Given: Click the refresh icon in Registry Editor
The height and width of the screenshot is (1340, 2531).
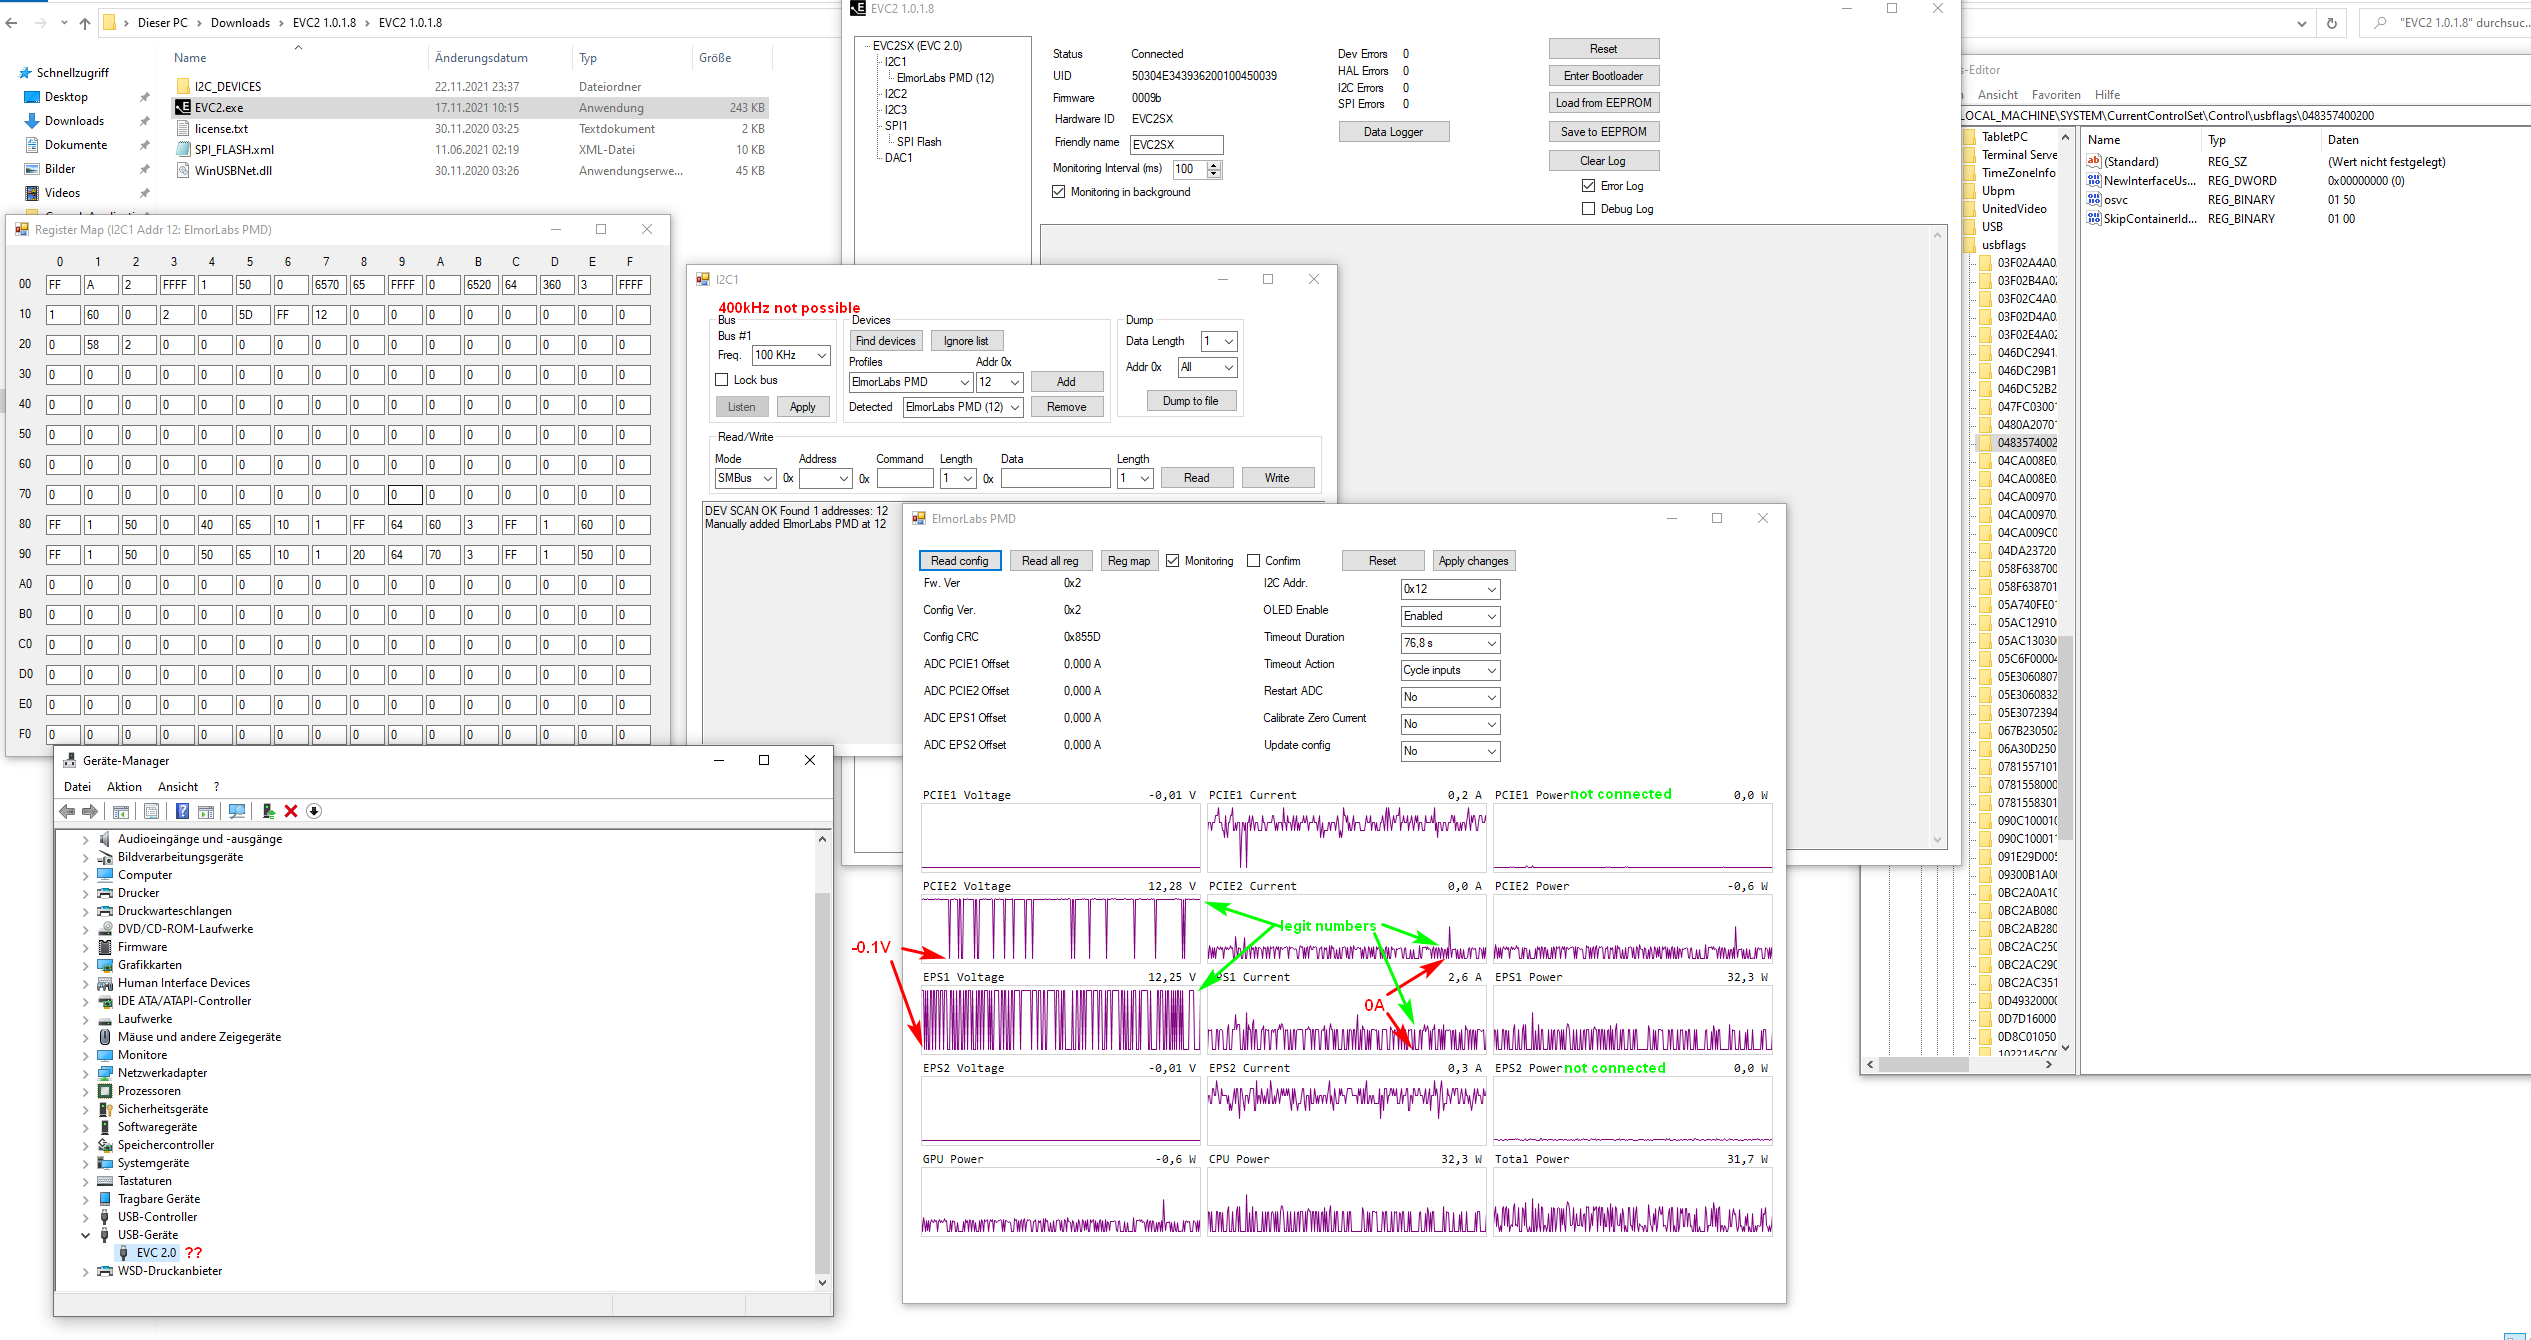Looking at the screenshot, I should tap(2331, 22).
